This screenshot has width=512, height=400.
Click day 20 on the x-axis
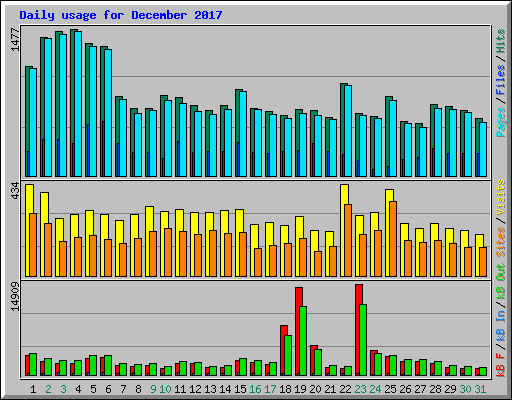(315, 389)
